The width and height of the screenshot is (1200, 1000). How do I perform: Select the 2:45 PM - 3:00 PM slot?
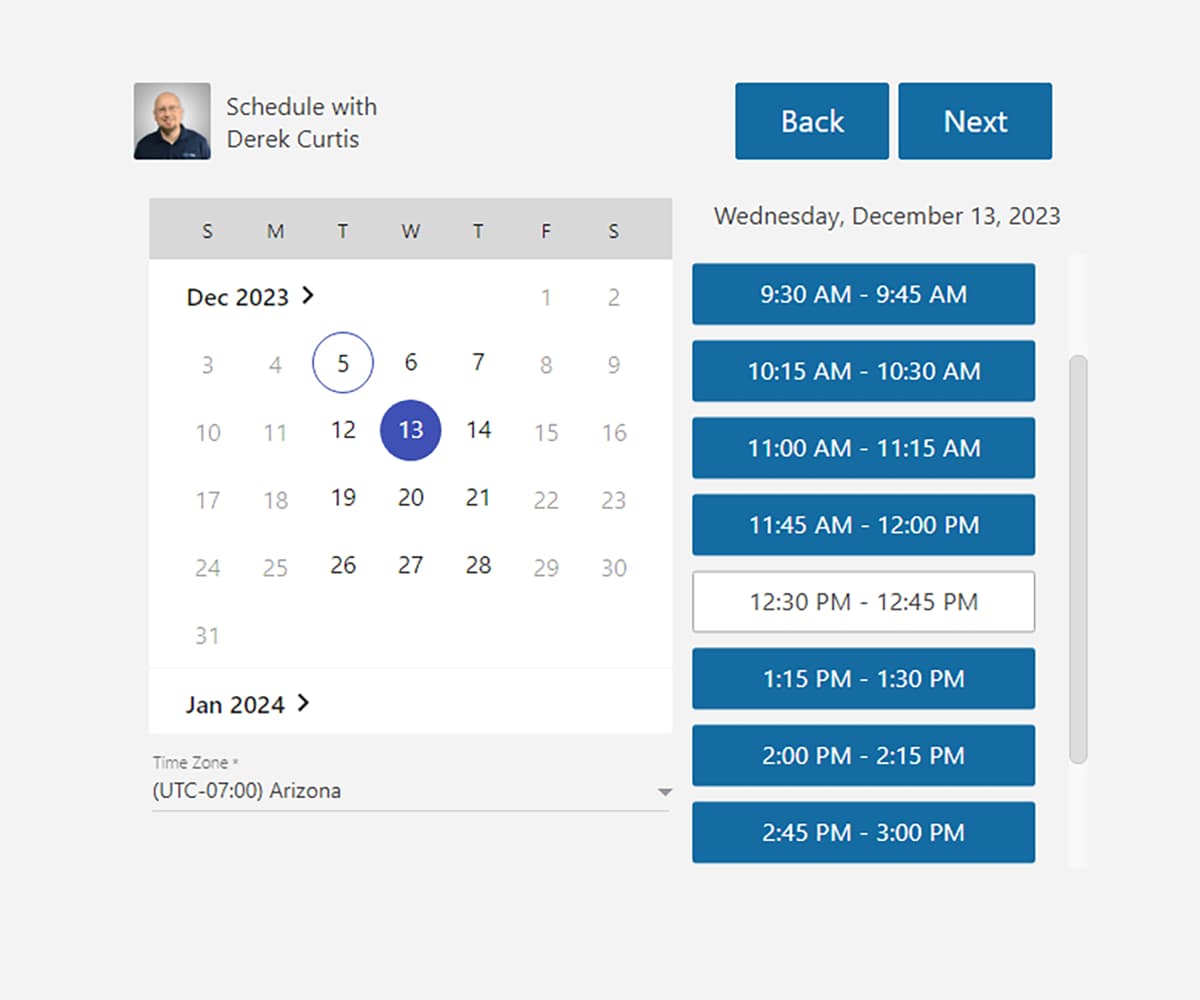click(863, 832)
